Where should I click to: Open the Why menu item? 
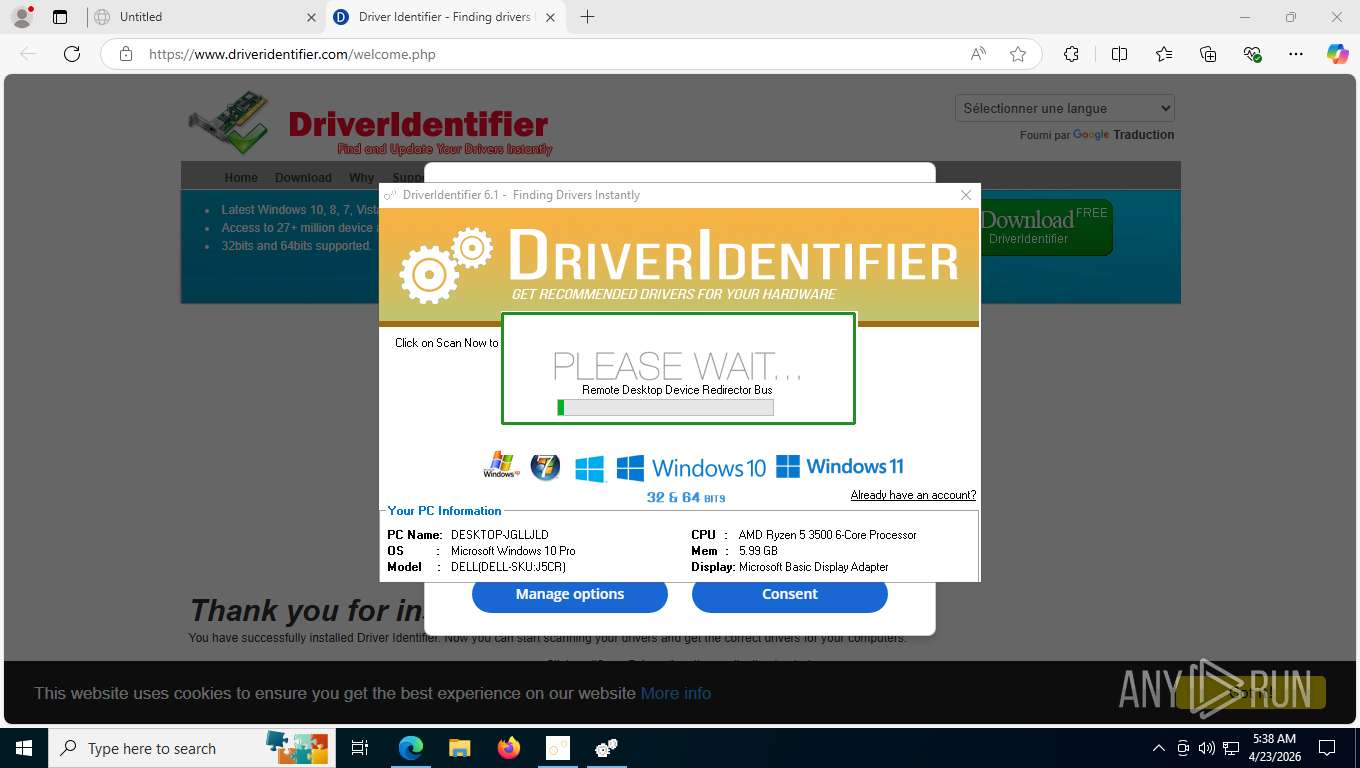[361, 177]
